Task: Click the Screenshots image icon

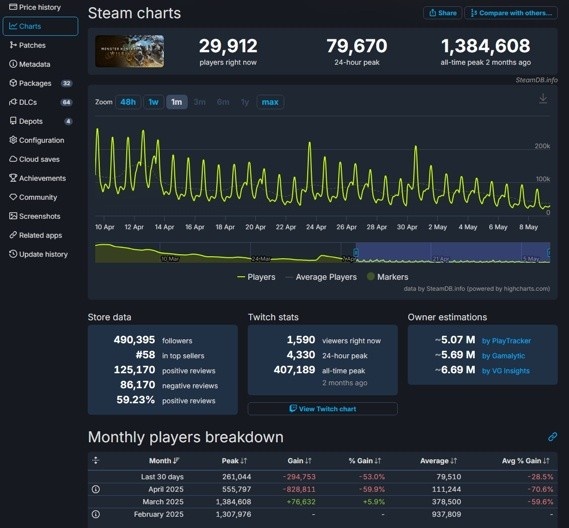Action: click(13, 216)
